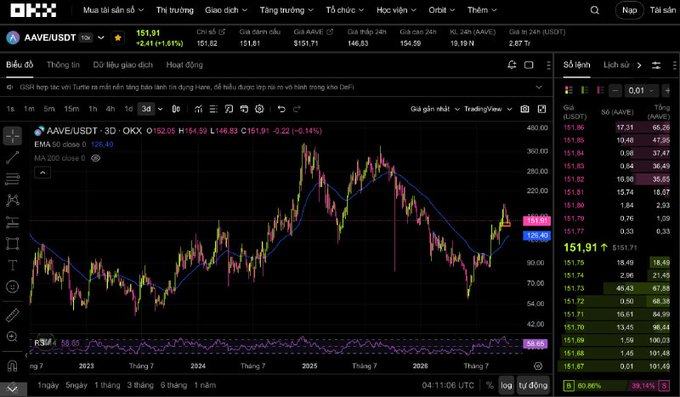Select the forecasting and measurement tool
680x397 pixels.
(x=13, y=222)
